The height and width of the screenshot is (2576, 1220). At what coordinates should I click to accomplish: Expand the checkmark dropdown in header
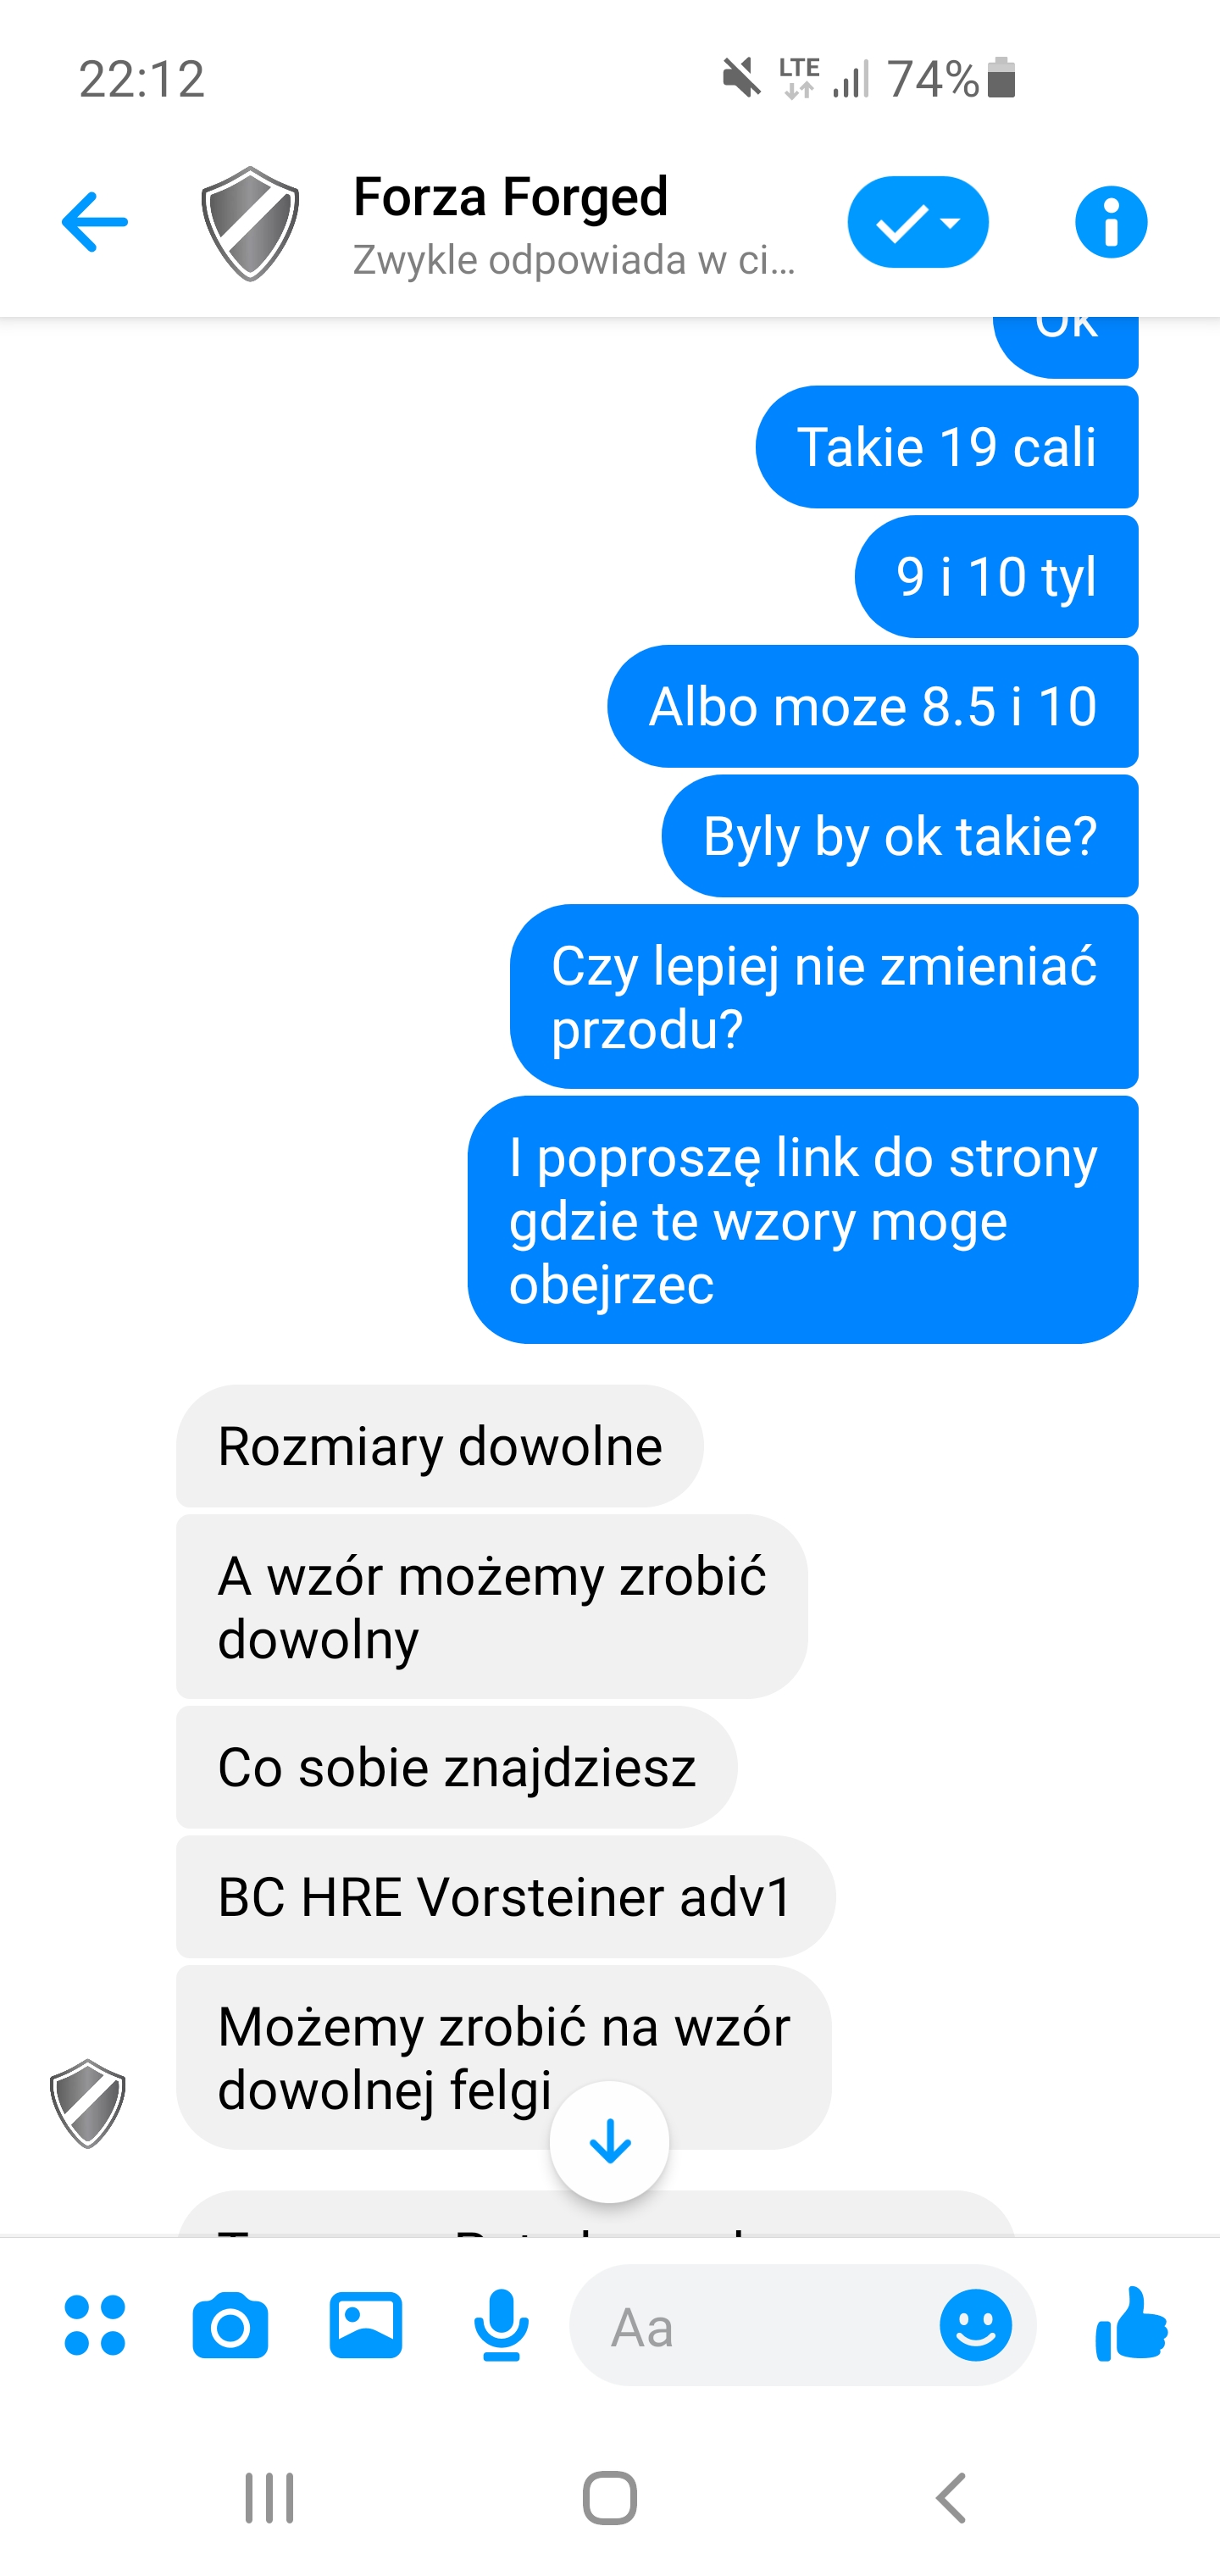(918, 222)
